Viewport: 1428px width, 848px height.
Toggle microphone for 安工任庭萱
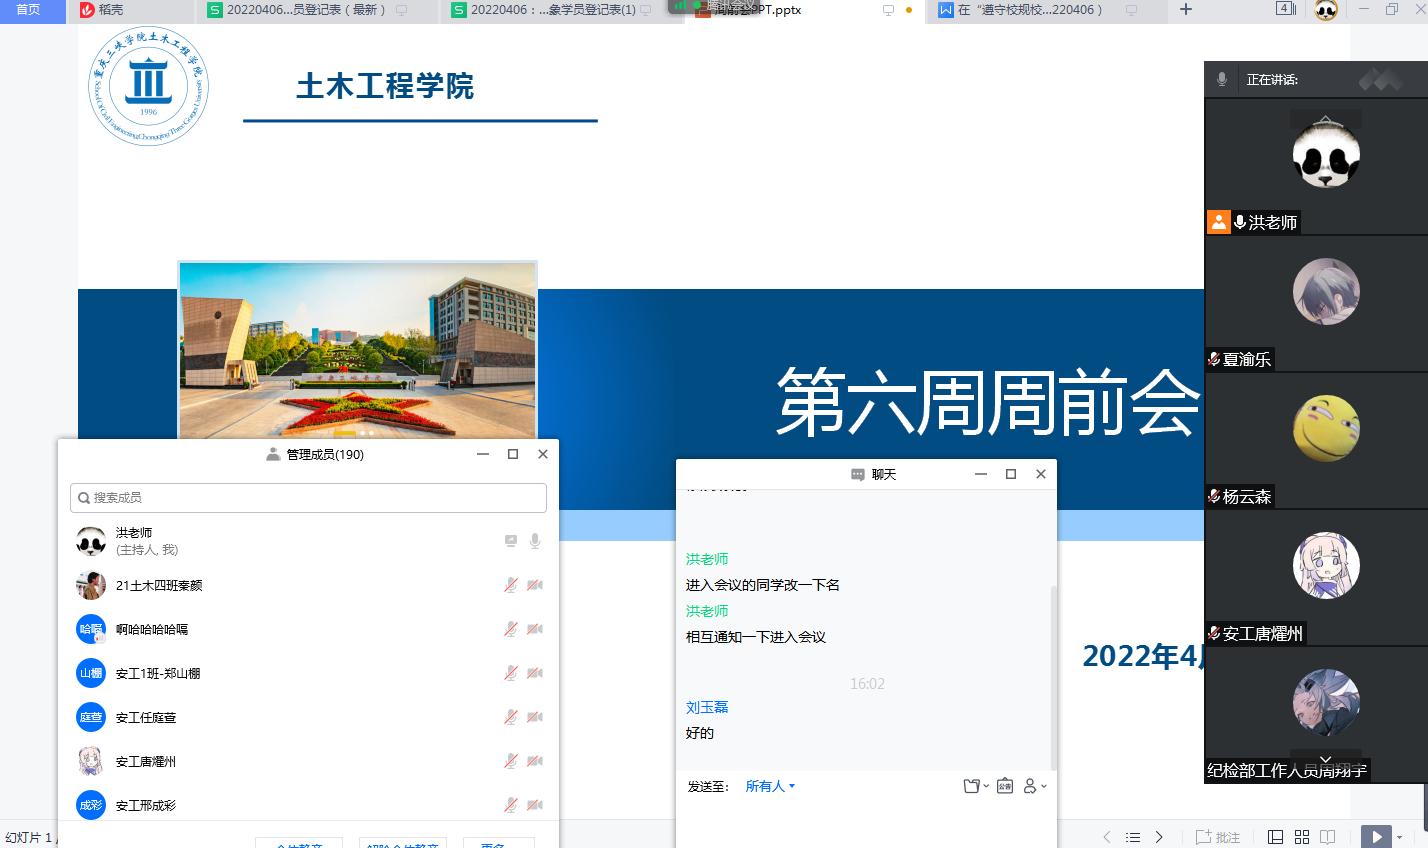511,717
